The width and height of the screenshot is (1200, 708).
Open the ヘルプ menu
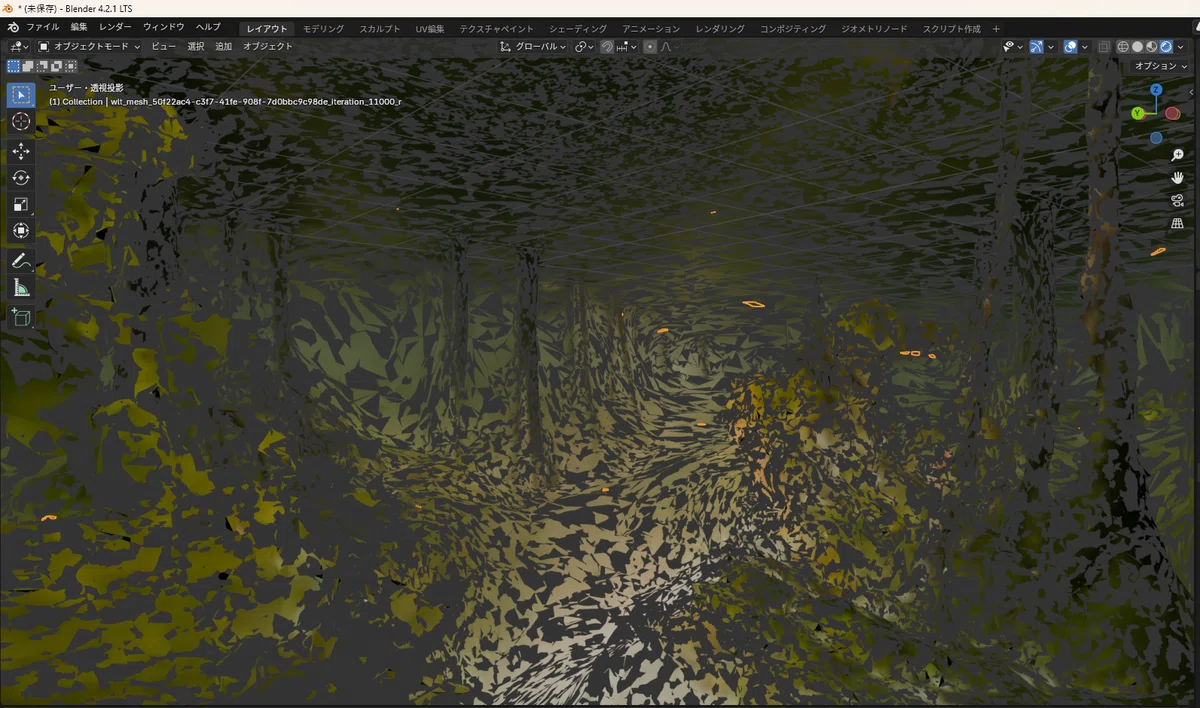[x=208, y=28]
